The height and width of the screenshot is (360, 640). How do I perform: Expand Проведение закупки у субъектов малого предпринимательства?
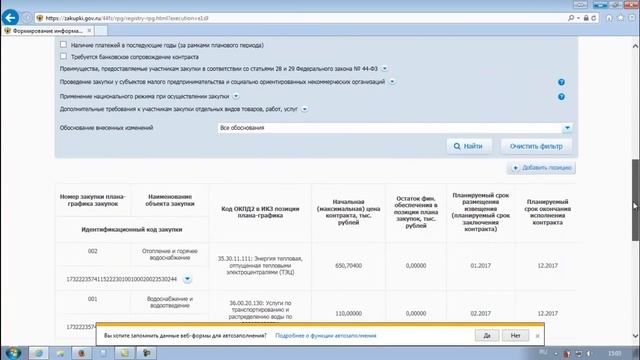[392, 82]
